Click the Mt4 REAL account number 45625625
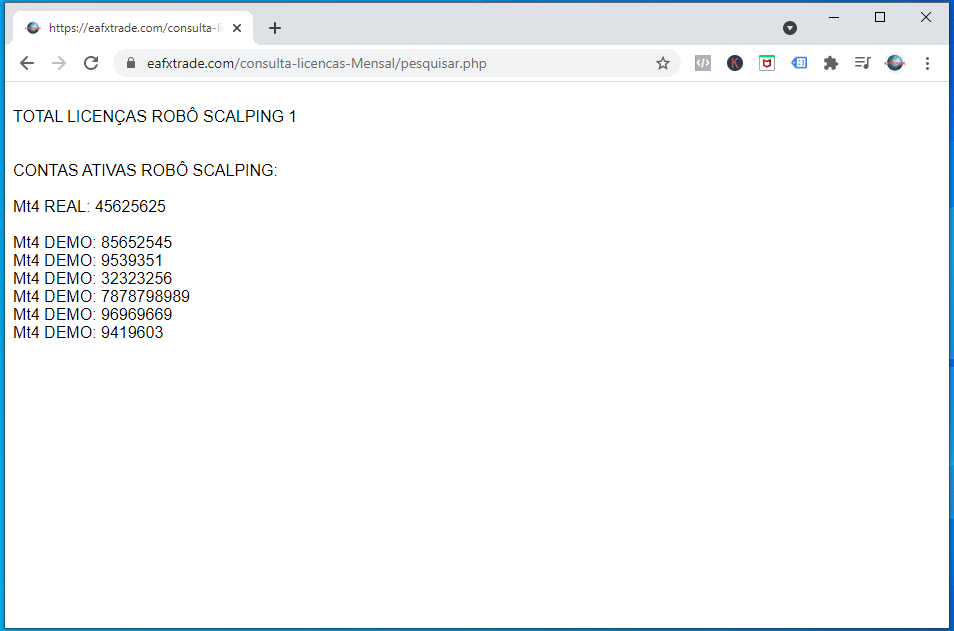 tap(130, 207)
